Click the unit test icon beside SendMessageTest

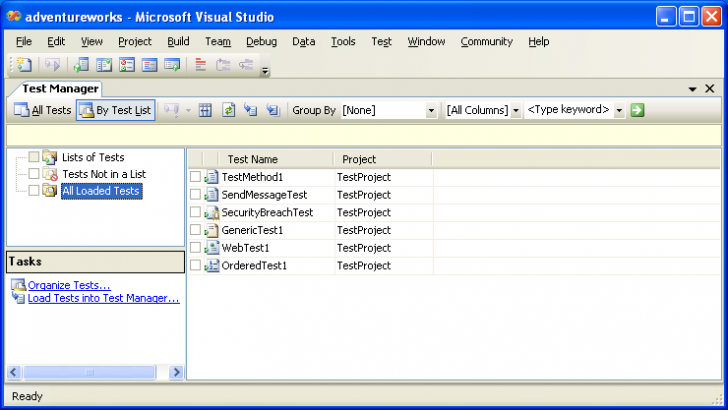point(211,195)
